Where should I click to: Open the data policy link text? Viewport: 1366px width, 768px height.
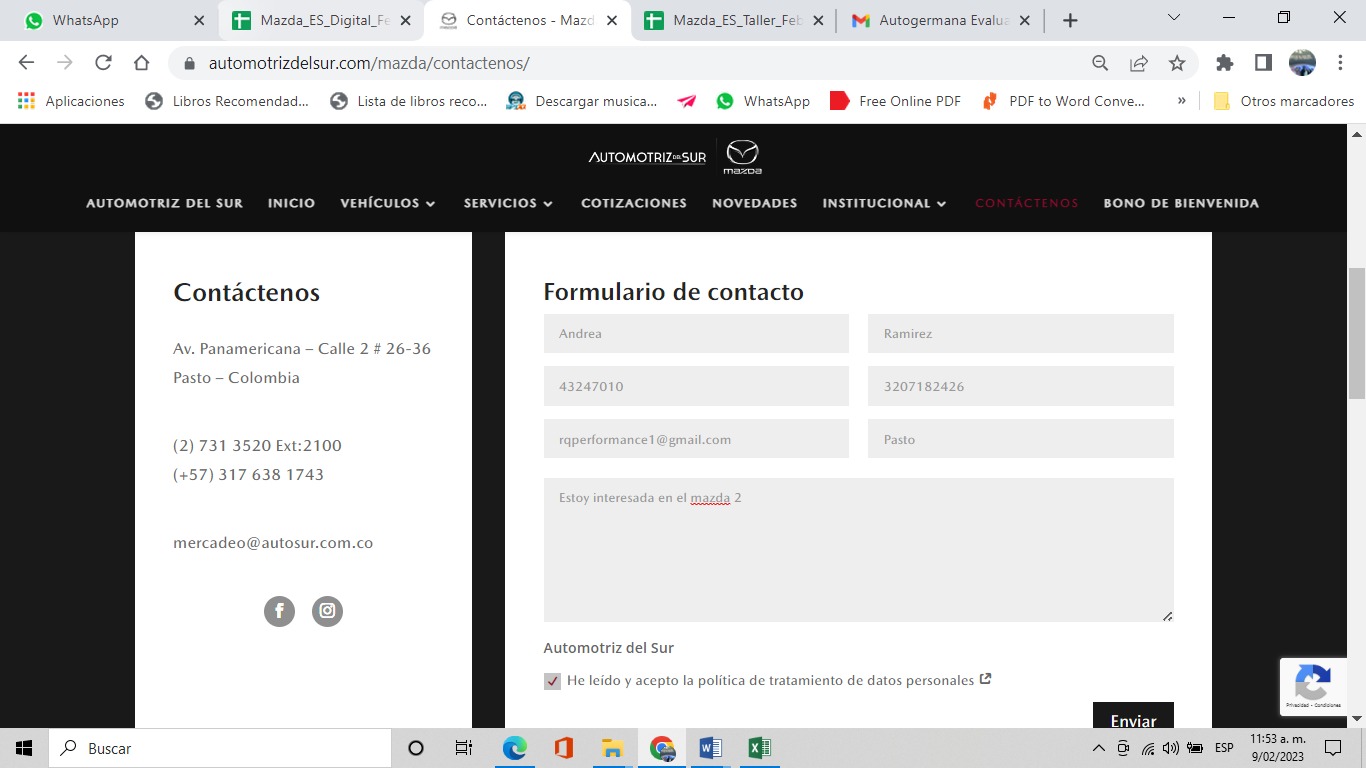[770, 681]
